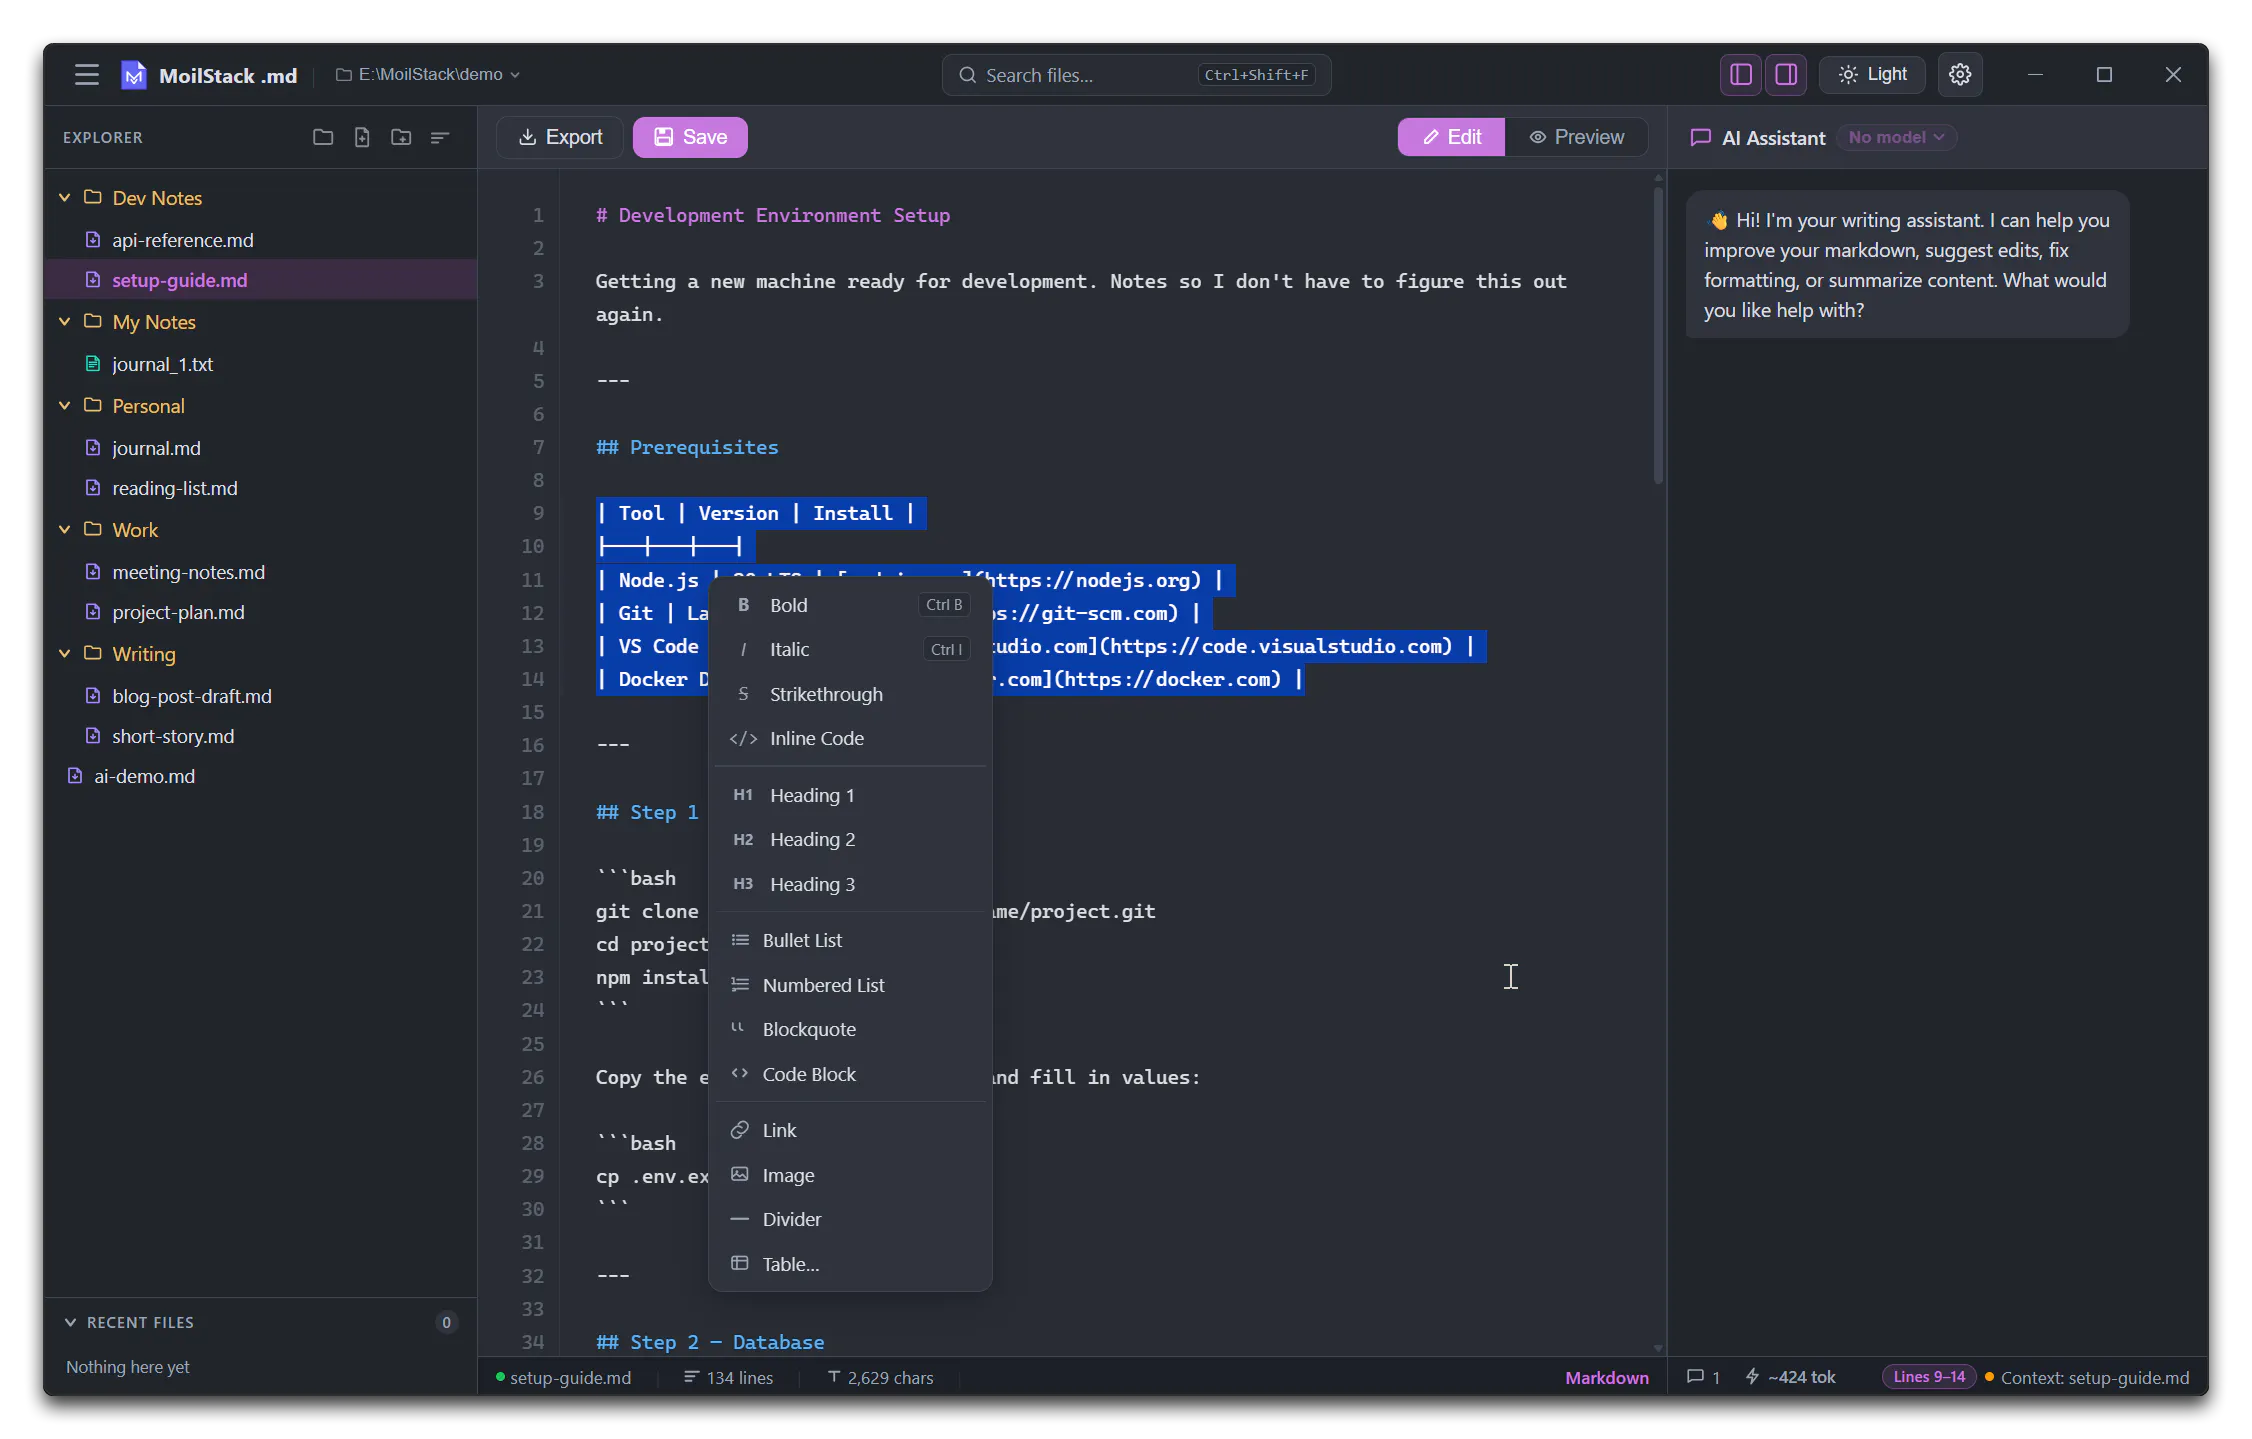
Task: Switch to Preview mode tab
Action: click(1577, 137)
